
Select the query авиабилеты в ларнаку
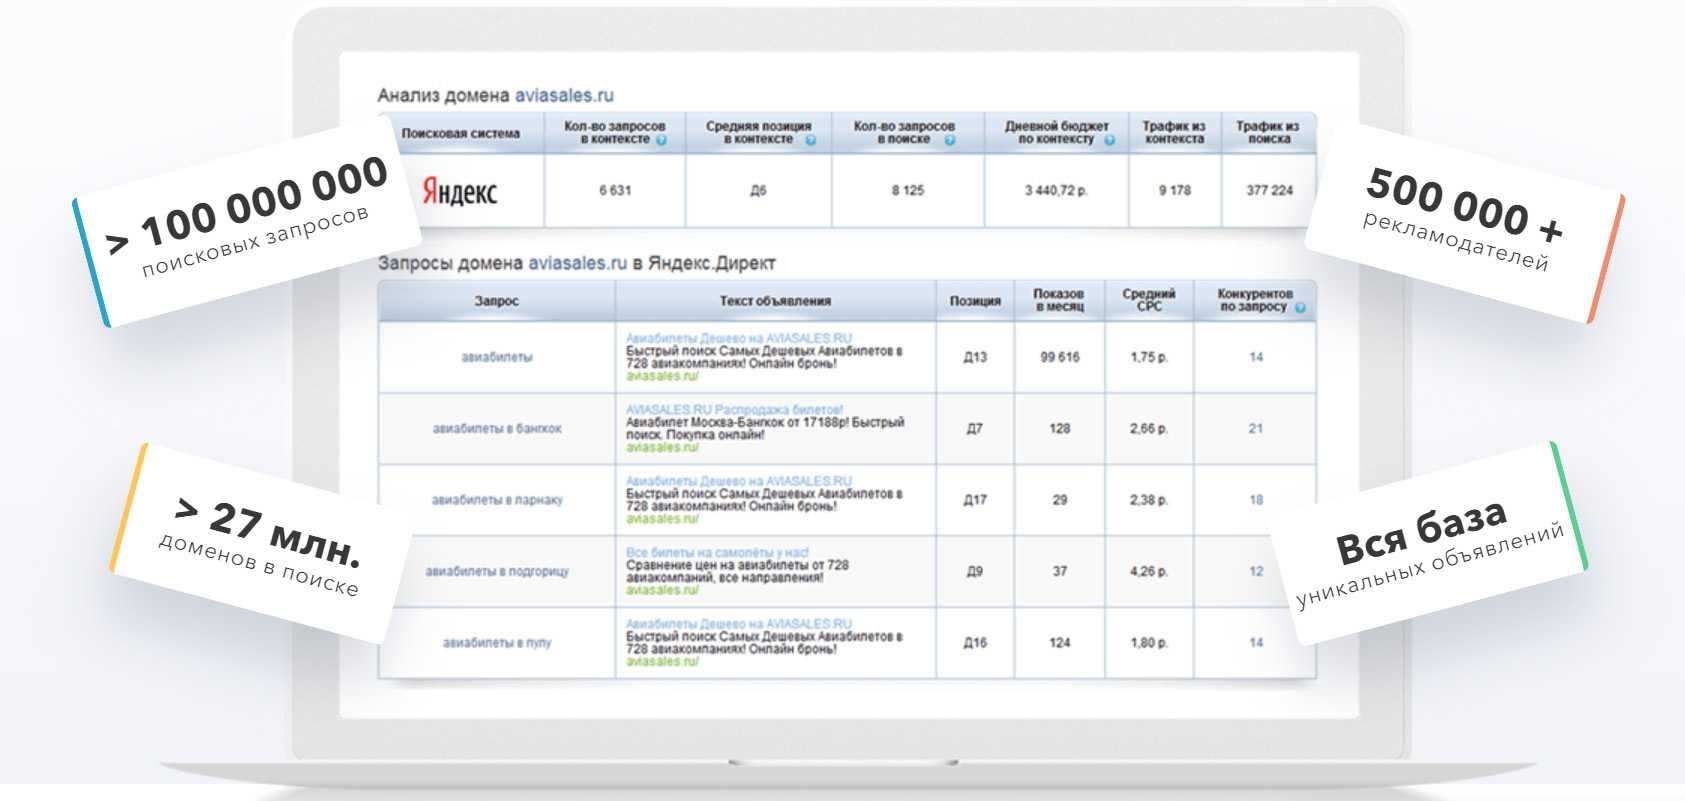tap(497, 500)
